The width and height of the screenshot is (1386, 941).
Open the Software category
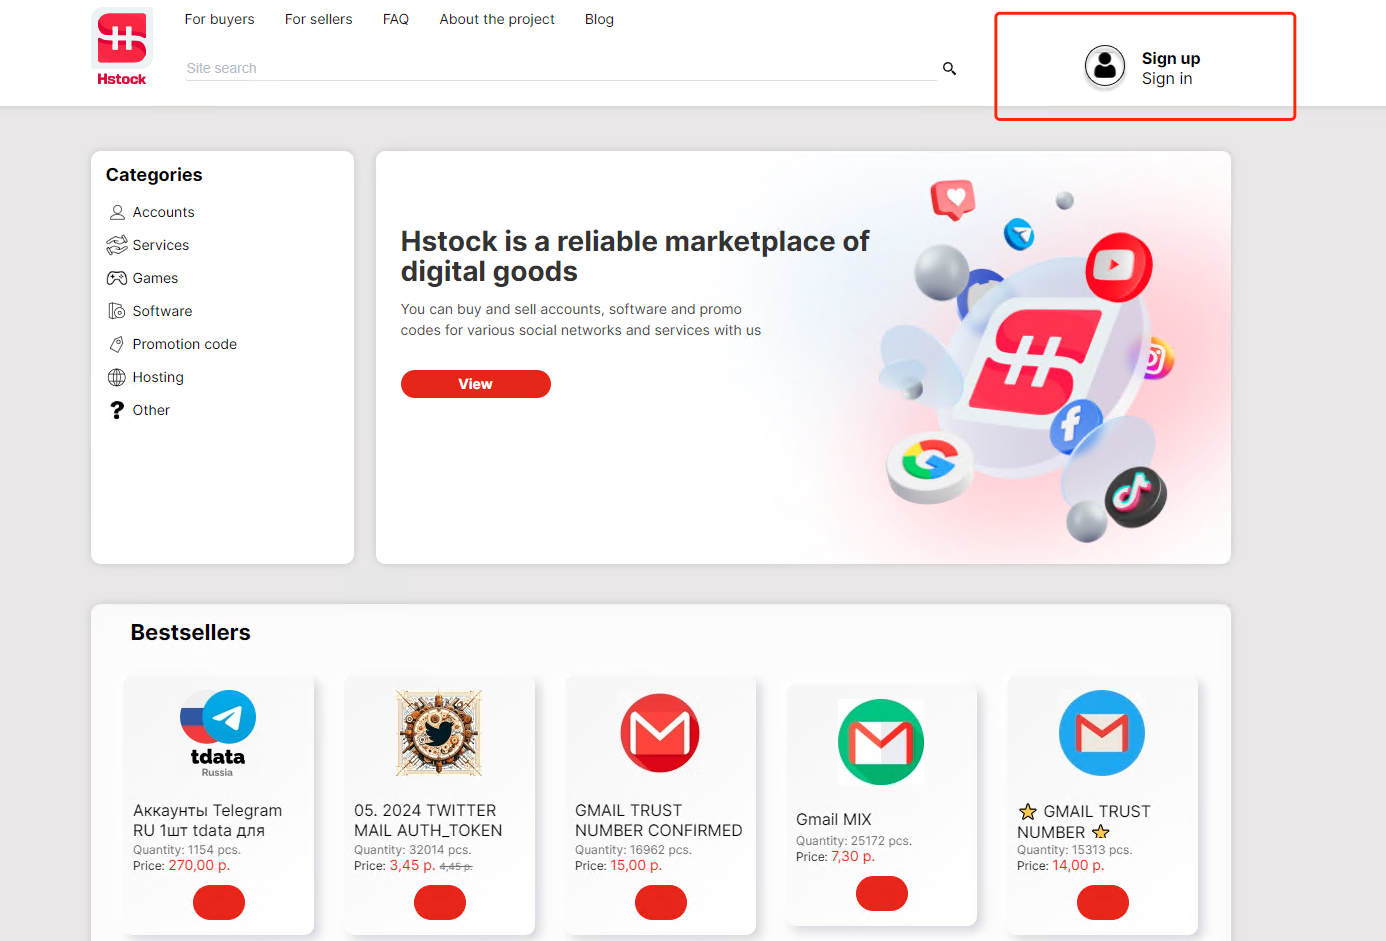[162, 311]
